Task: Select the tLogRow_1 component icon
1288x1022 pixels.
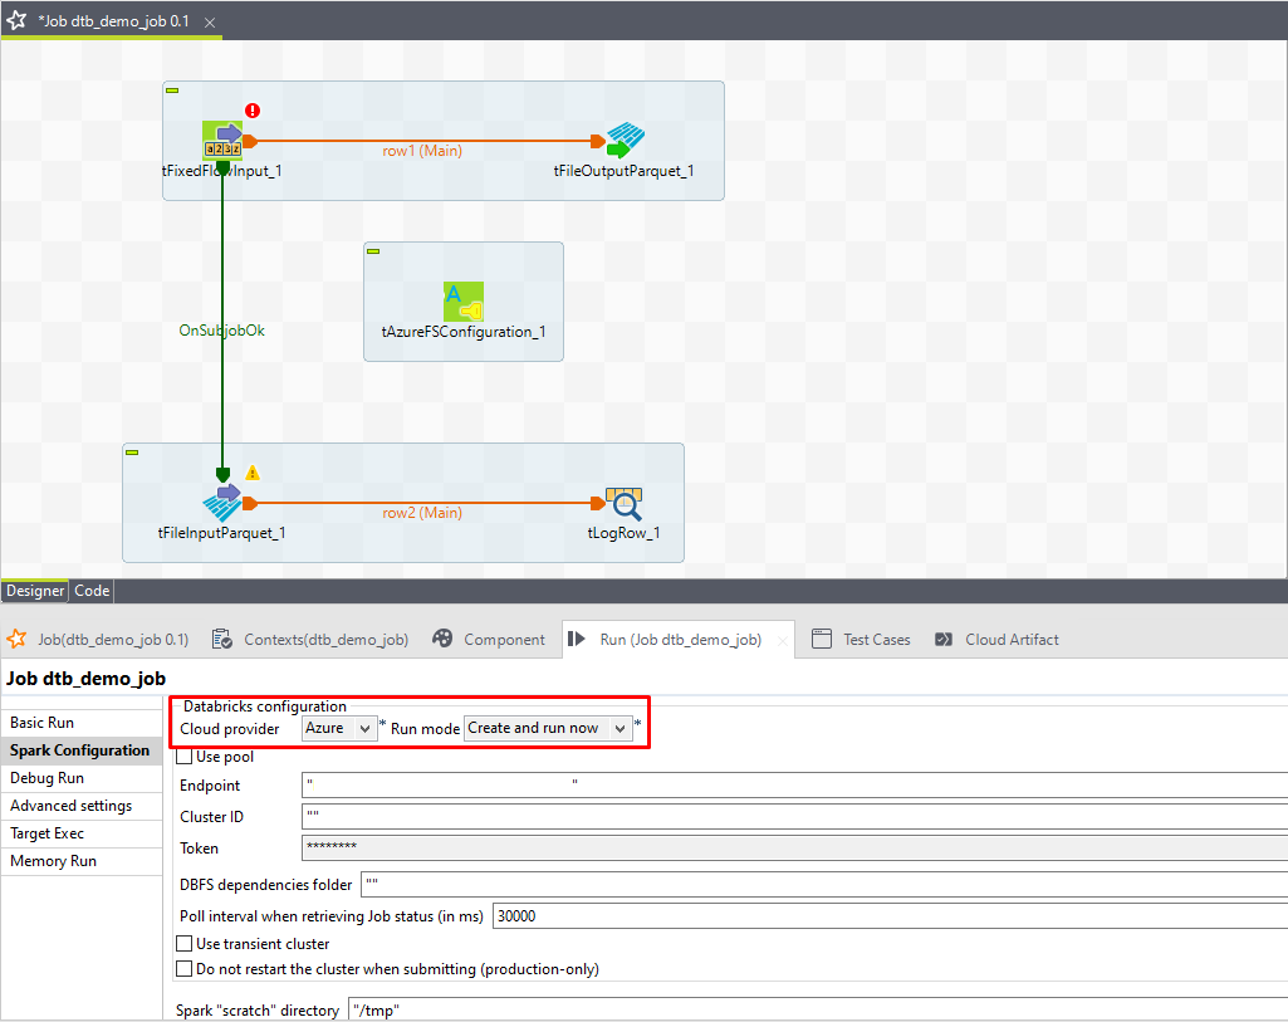Action: pos(625,503)
